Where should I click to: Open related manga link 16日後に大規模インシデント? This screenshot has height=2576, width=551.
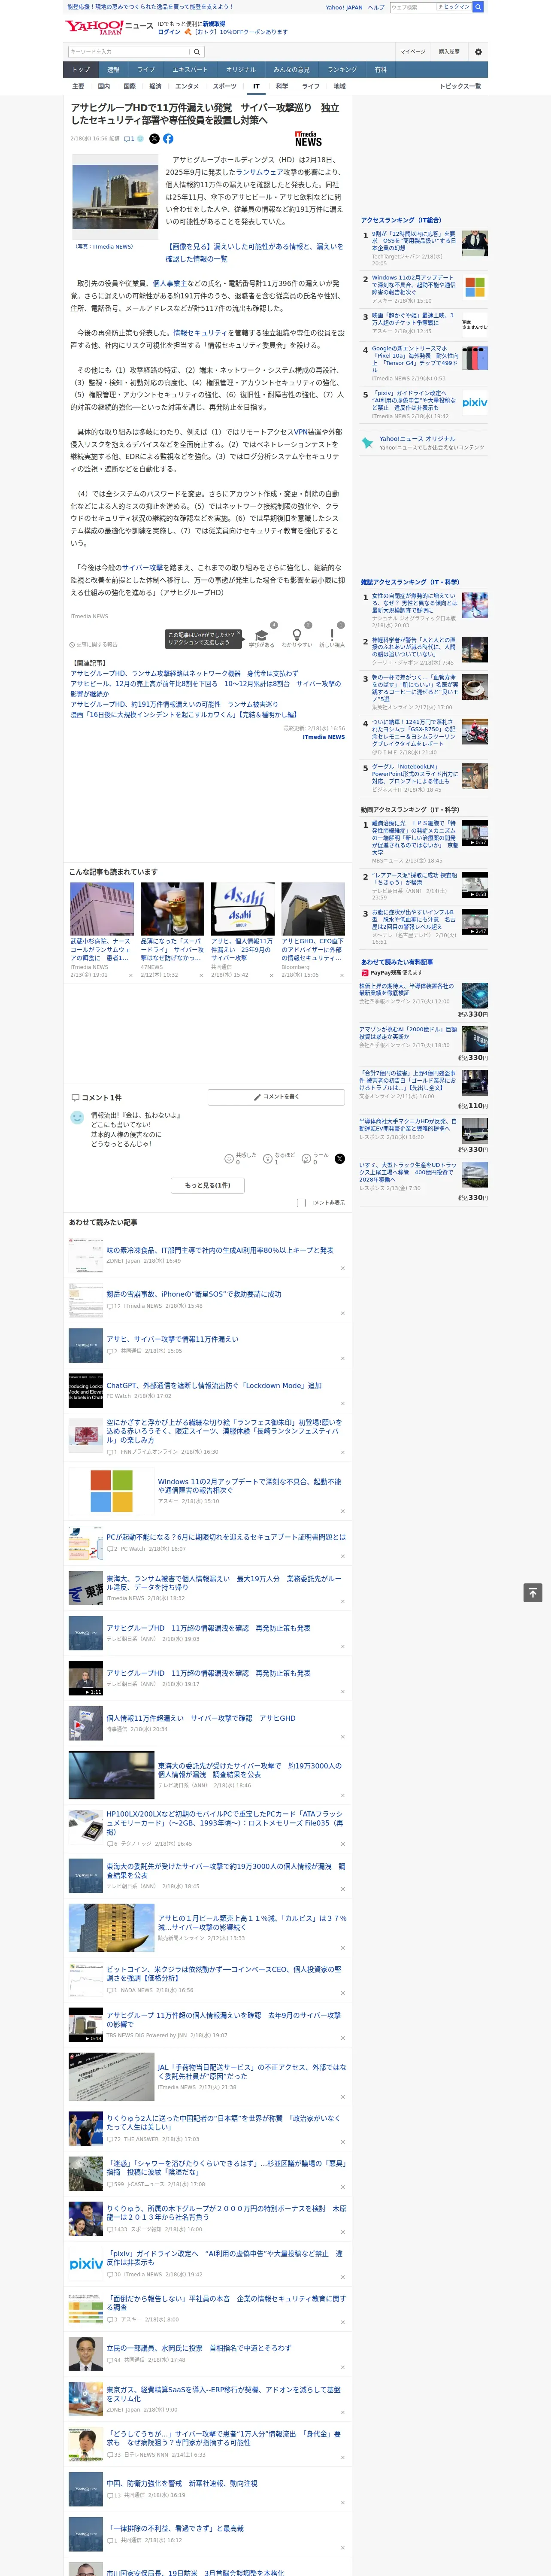click(184, 715)
